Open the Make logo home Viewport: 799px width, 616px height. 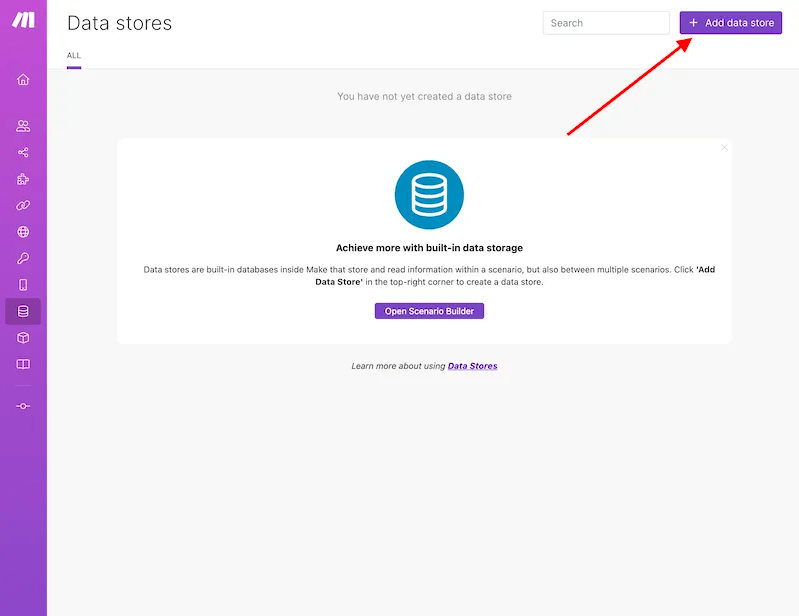pyautogui.click(x=23, y=20)
